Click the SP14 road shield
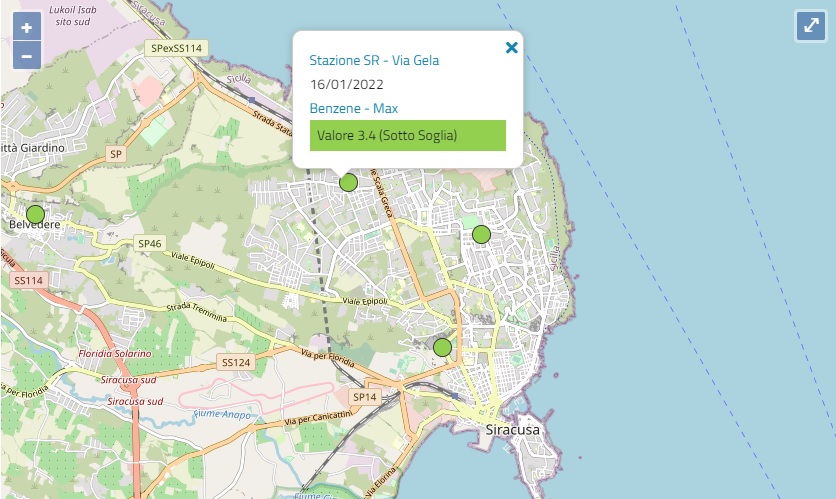This screenshot has width=836, height=499. pos(365,397)
